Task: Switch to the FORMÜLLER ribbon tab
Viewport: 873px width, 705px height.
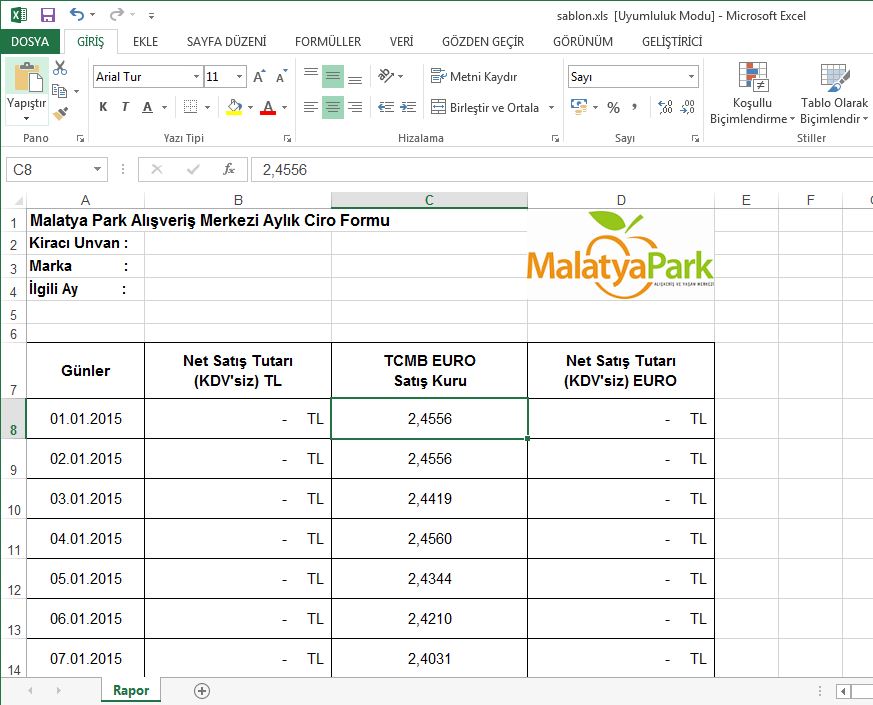Action: tap(327, 42)
